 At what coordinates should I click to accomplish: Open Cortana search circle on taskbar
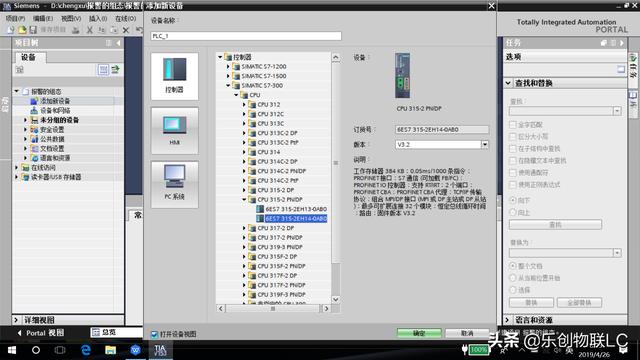pos(36,350)
